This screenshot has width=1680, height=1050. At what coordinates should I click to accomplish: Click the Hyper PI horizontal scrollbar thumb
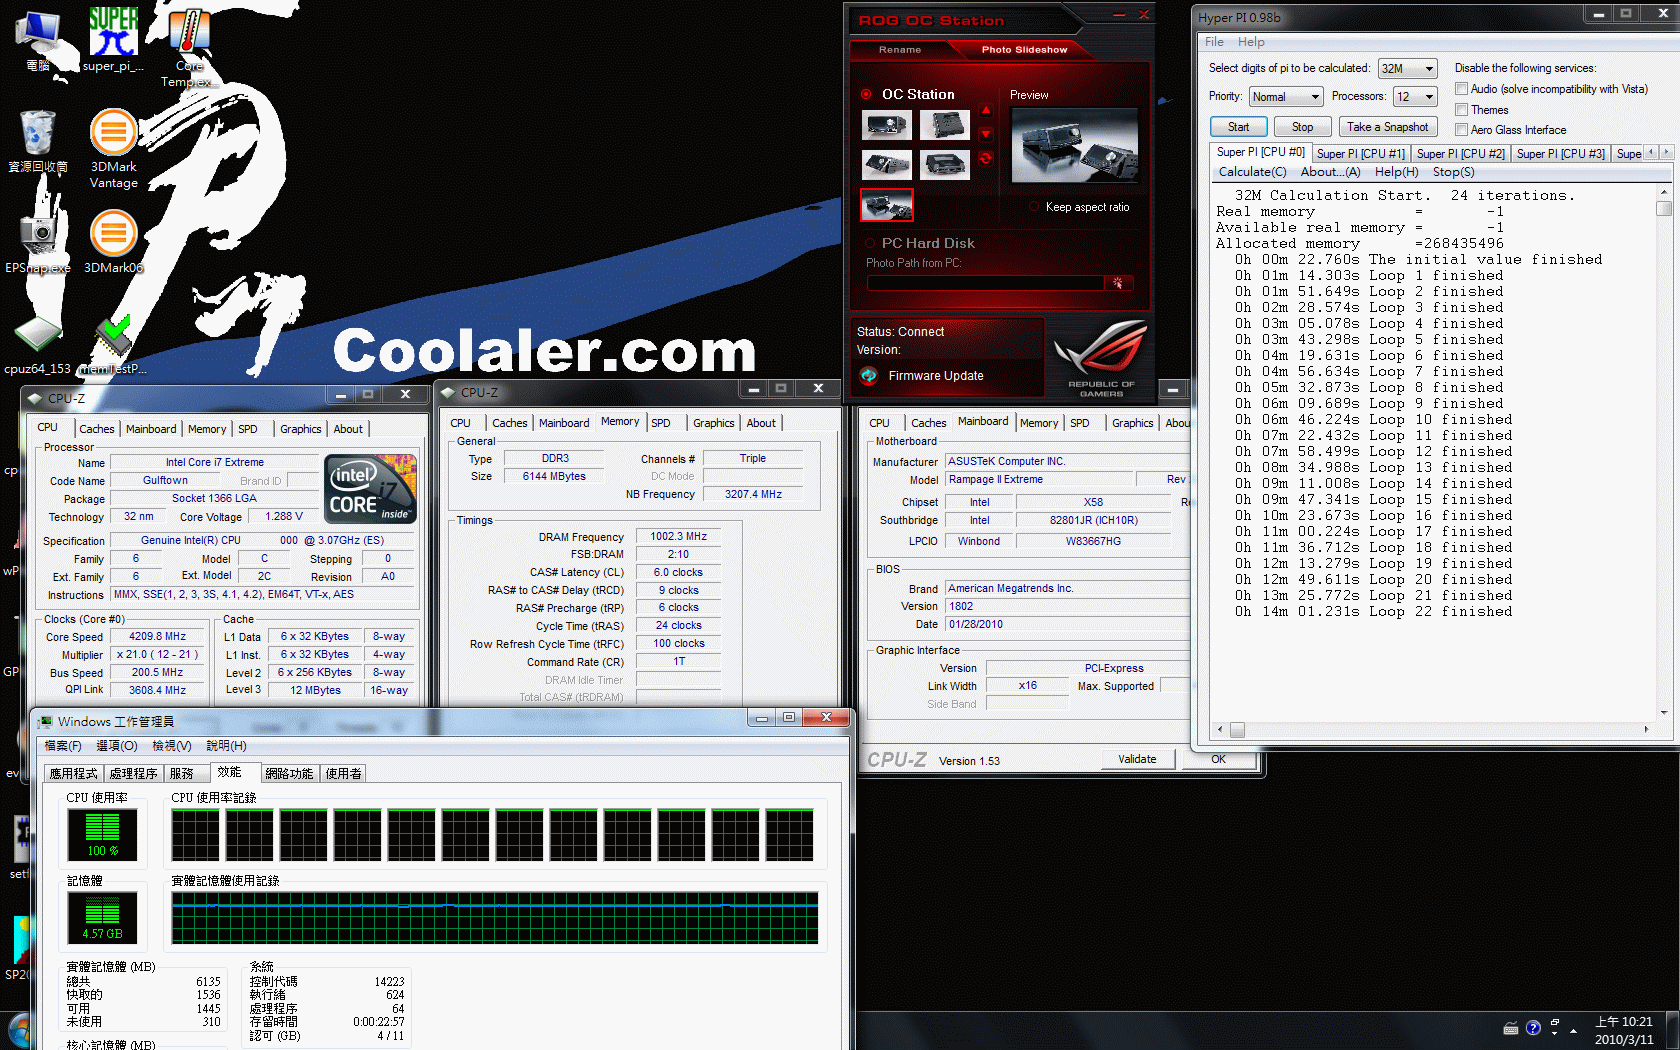tap(1237, 730)
